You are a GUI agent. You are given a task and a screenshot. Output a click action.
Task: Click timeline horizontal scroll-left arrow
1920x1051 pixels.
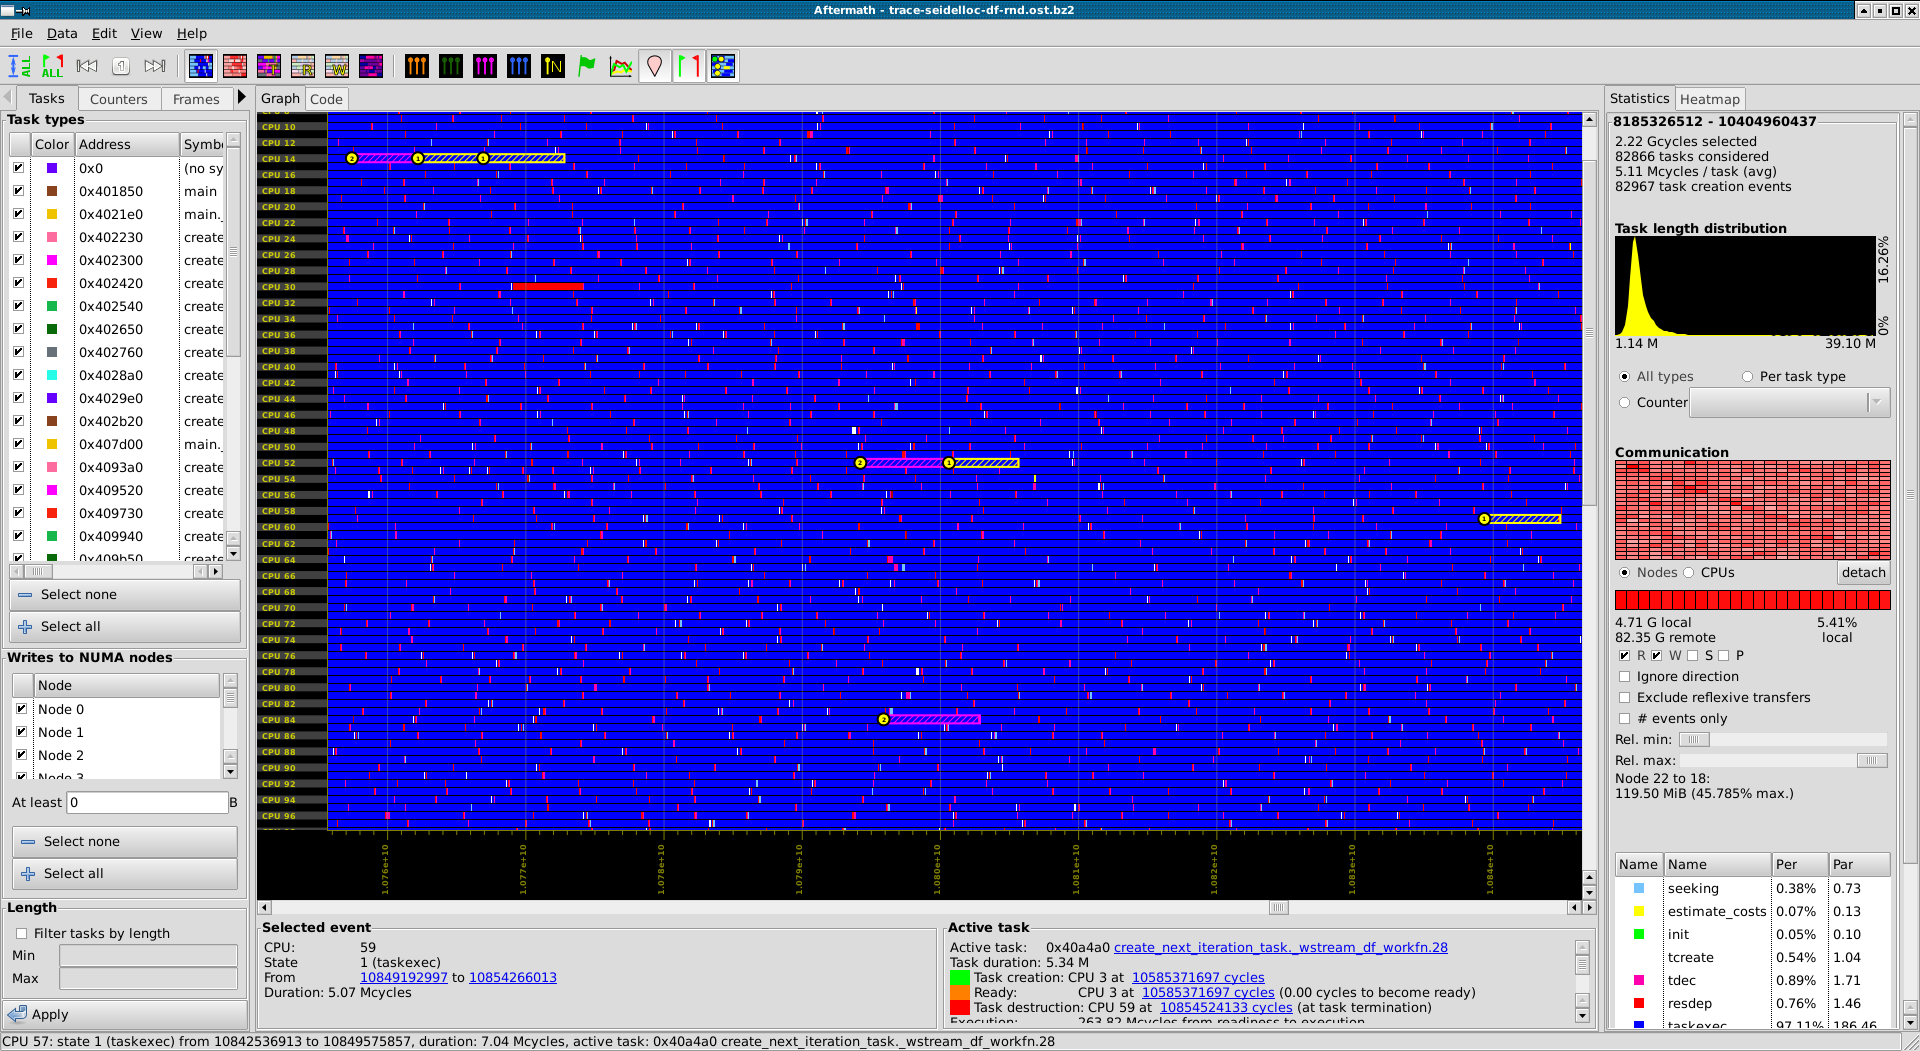[x=264, y=907]
